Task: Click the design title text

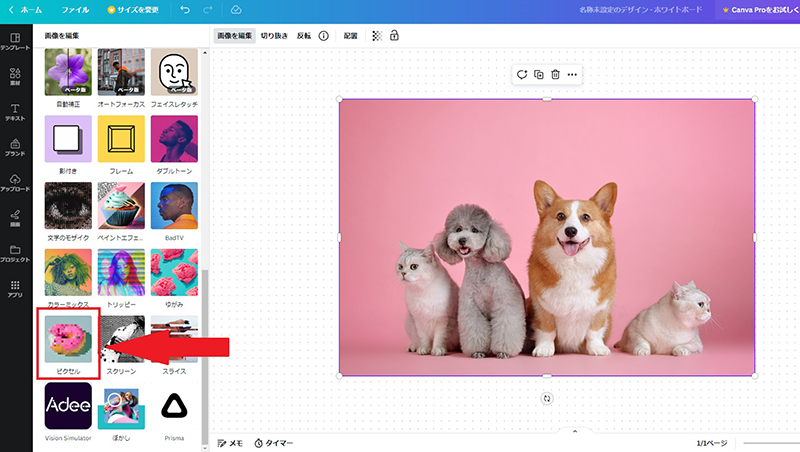Action: (640, 10)
